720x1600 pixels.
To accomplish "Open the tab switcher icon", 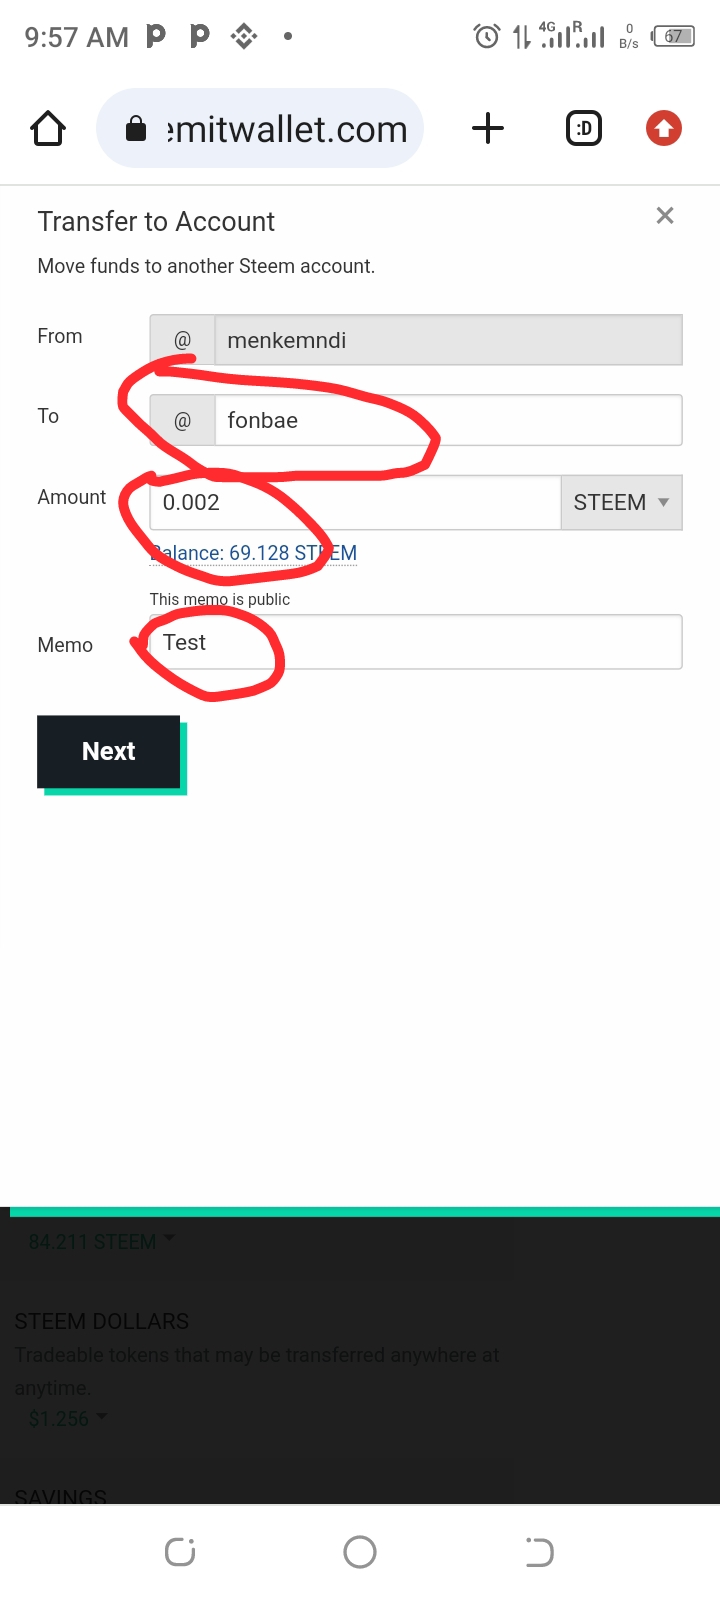I will click(584, 128).
